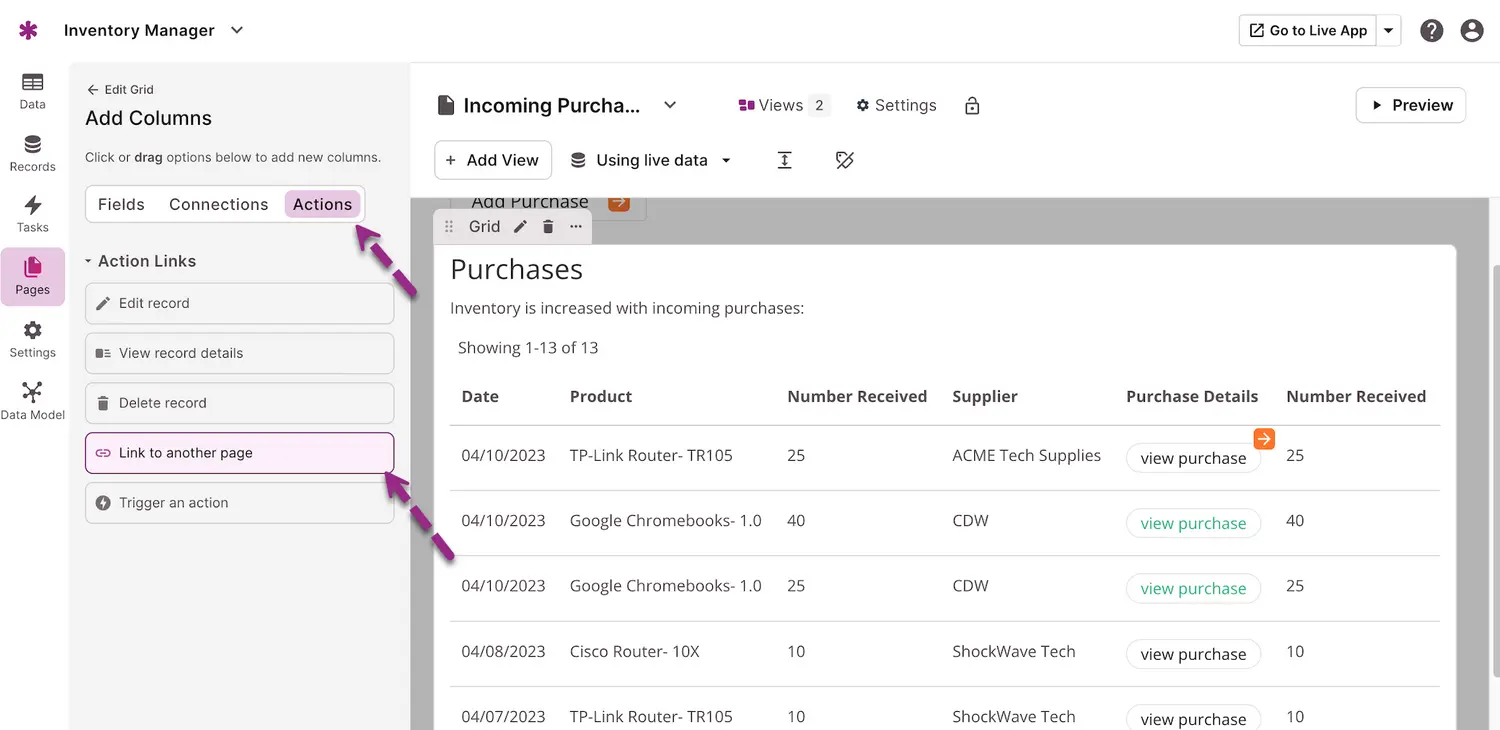This screenshot has height=730, width=1500.
Task: Open the Go to Live App dropdown arrow
Action: click(x=1388, y=31)
